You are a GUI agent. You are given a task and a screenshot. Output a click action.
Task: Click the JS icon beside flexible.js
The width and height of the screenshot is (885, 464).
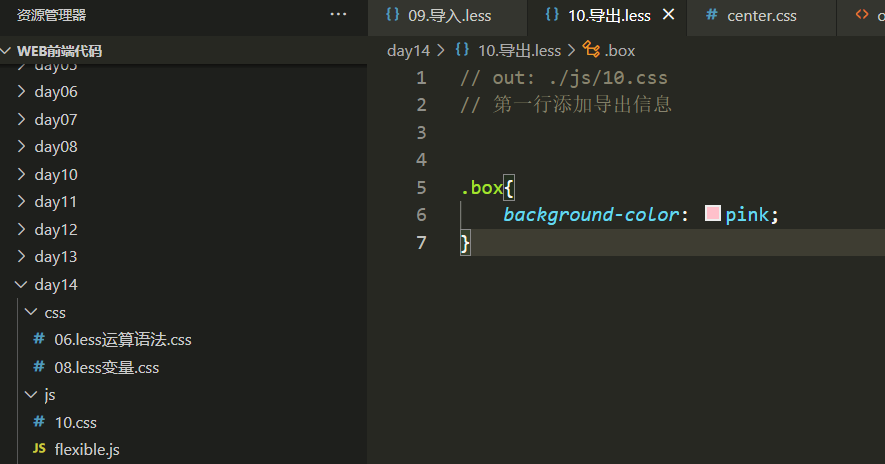tap(39, 449)
